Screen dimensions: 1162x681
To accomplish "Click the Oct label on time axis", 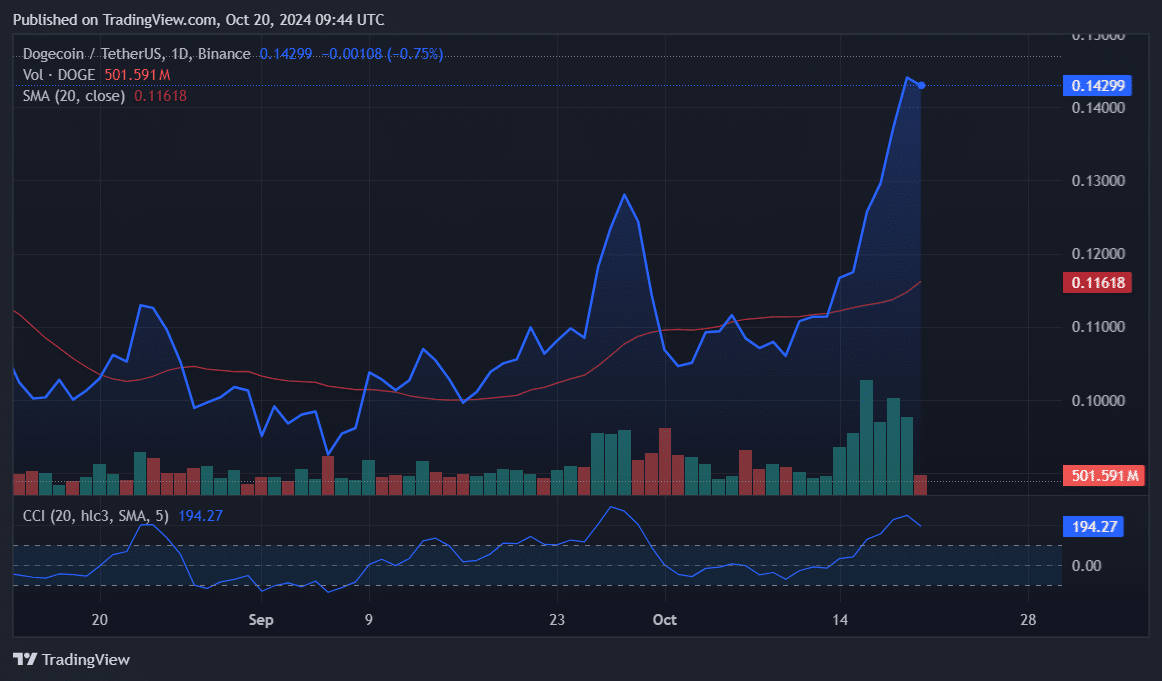I will (664, 620).
